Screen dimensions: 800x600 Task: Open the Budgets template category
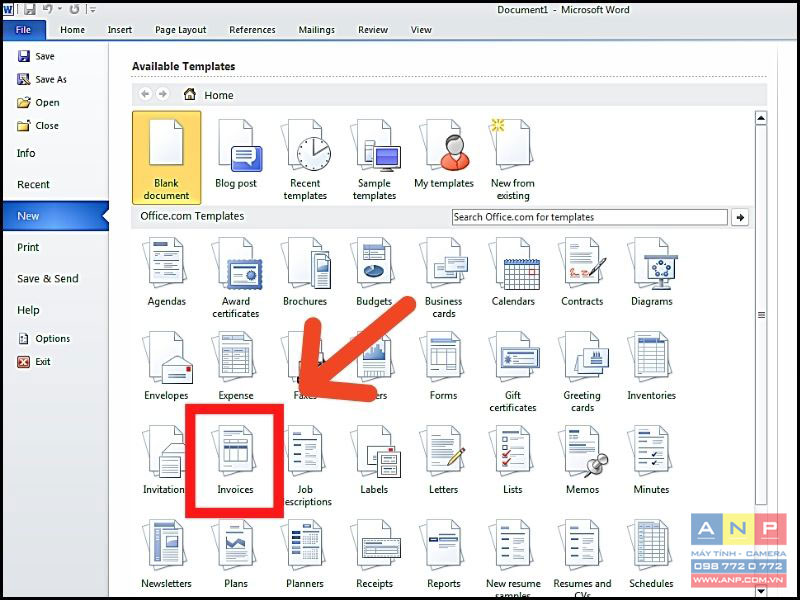pos(374,272)
